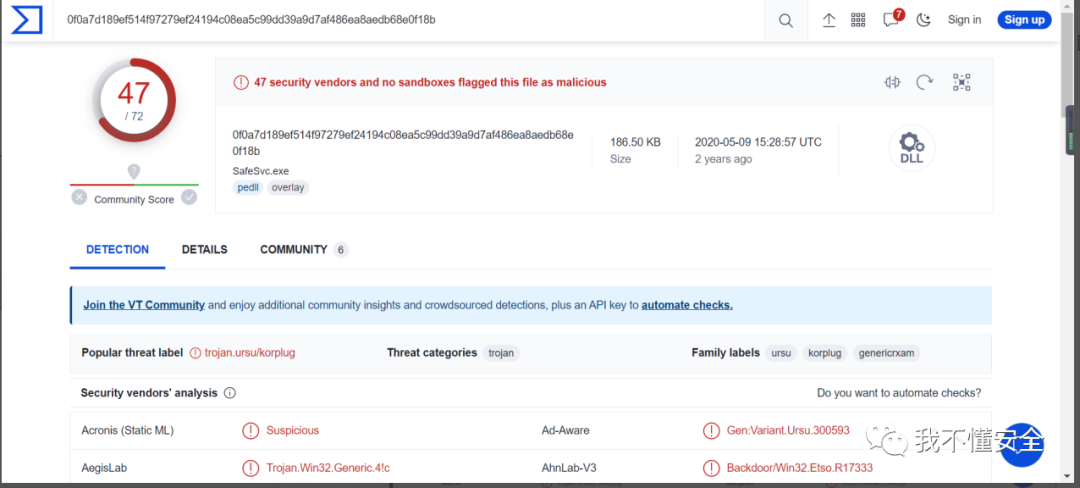Viewport: 1080px width, 488px height.
Task: Click Gen:Variant.Ursu.300593 detection text
Action: (788, 430)
